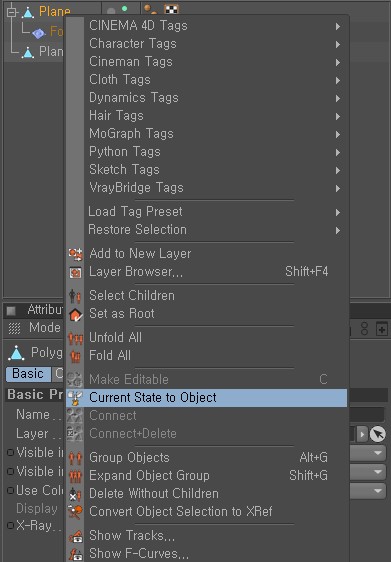
Task: Click the Fold All icon
Action: (75, 356)
